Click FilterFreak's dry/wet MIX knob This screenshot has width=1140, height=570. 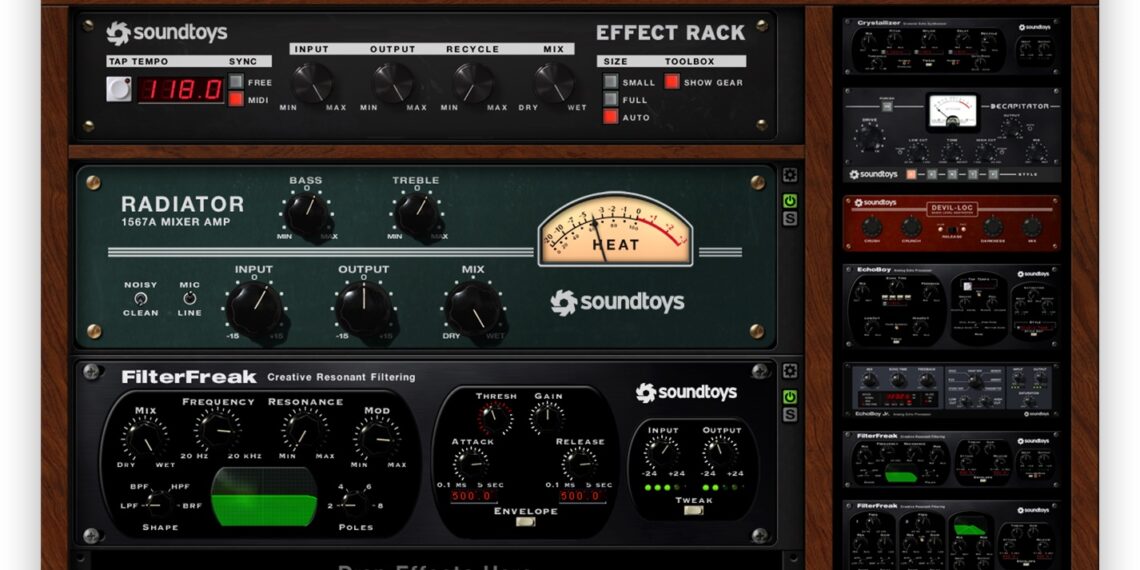(145, 438)
